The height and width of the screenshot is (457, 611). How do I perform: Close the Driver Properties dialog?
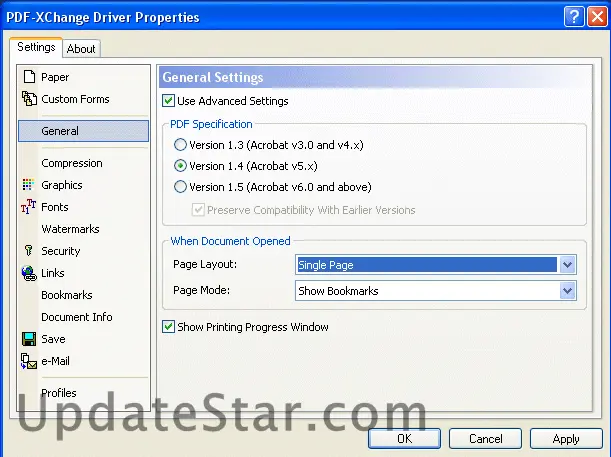(x=597, y=17)
